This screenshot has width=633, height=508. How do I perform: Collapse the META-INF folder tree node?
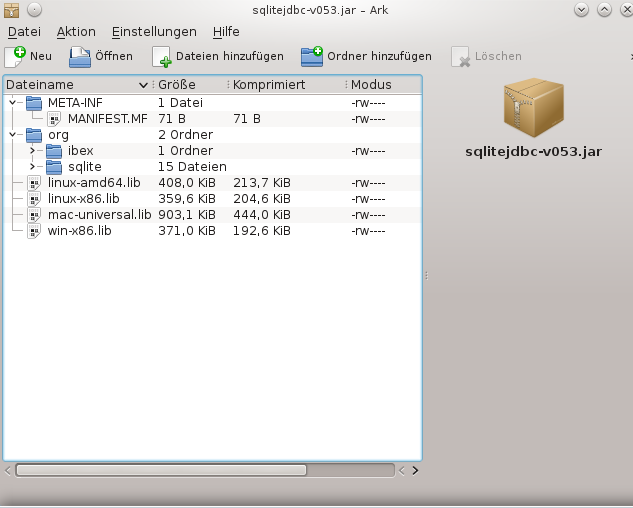point(13,103)
